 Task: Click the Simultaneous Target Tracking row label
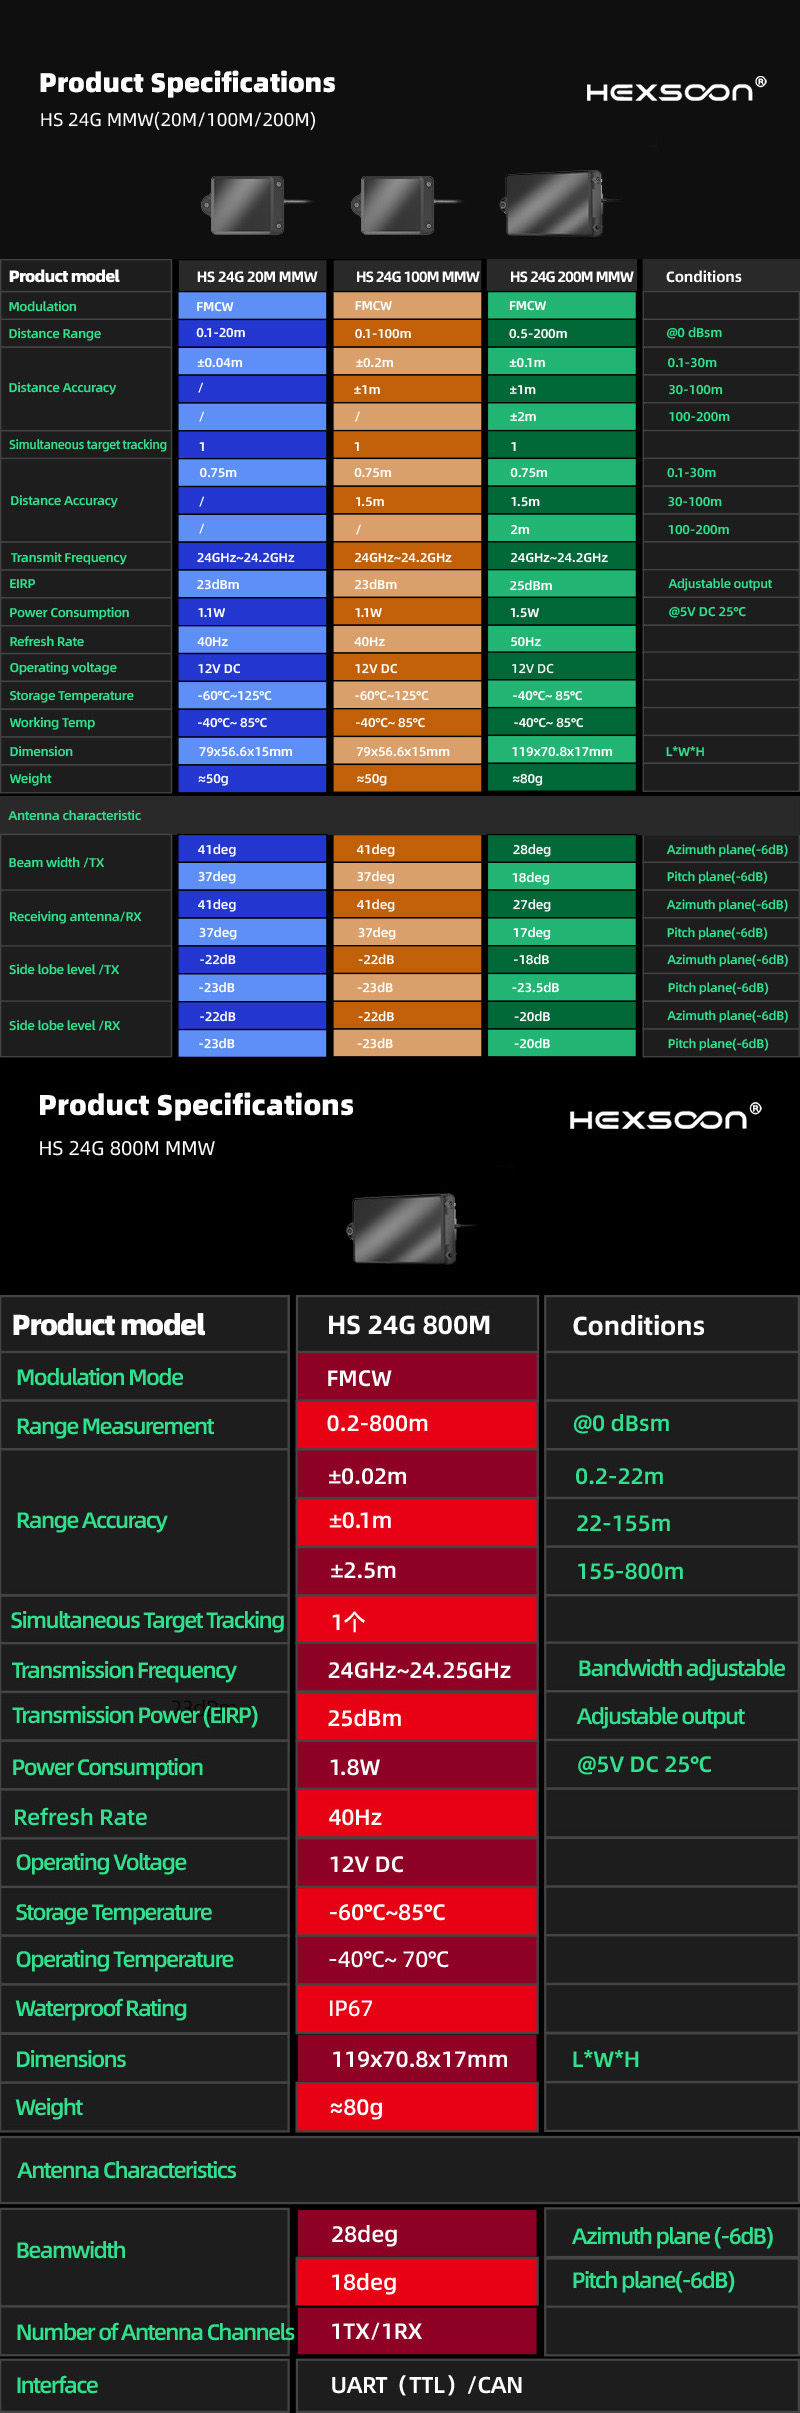(147, 1620)
